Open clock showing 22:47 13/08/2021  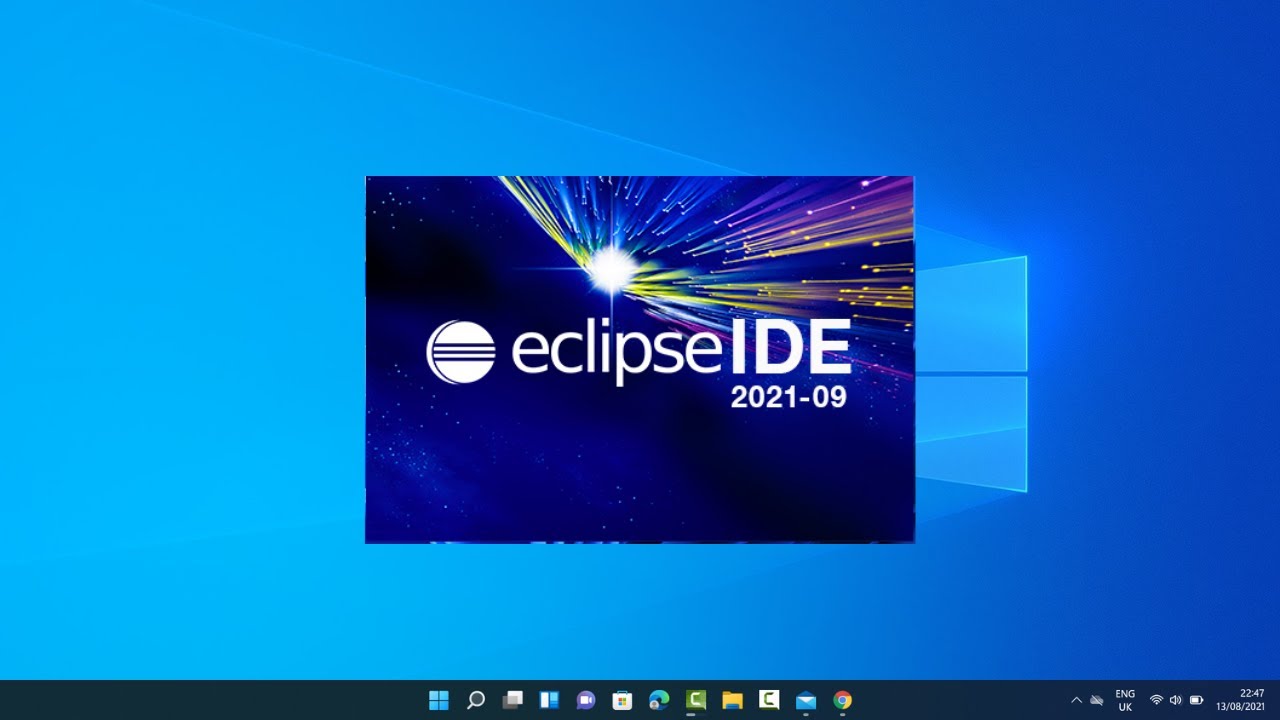point(1241,700)
